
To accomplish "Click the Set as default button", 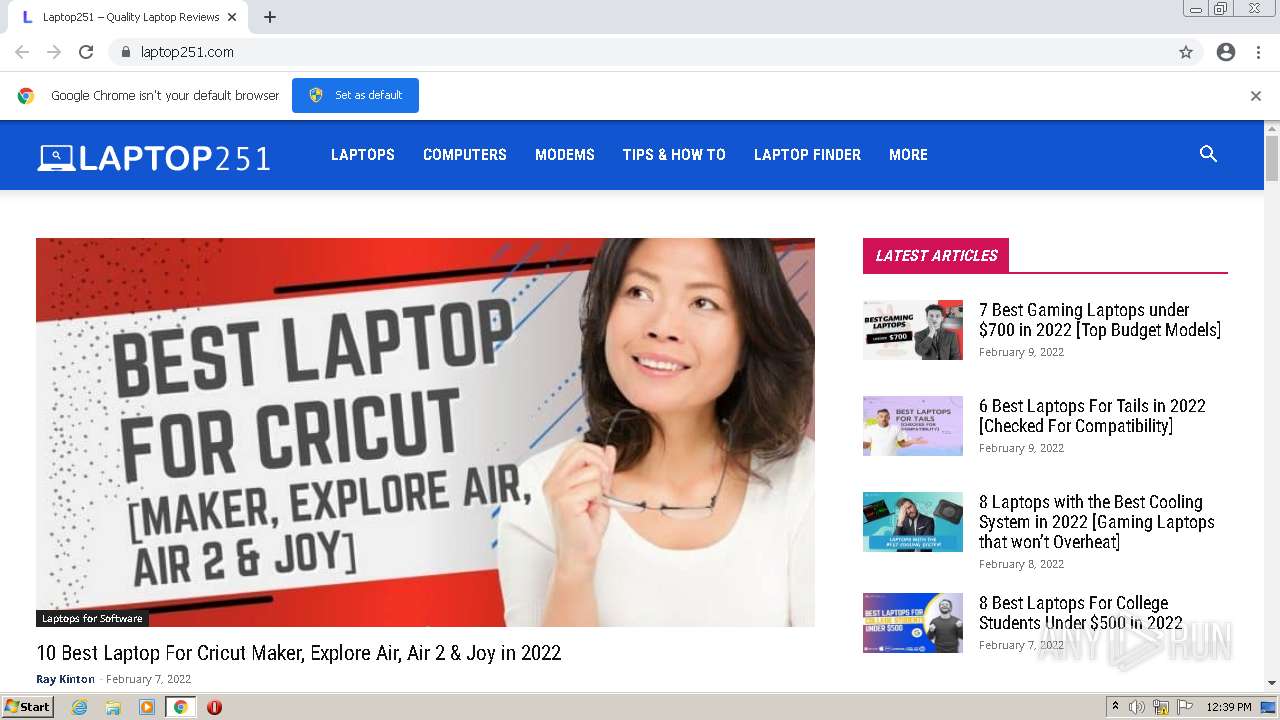I will 355,95.
